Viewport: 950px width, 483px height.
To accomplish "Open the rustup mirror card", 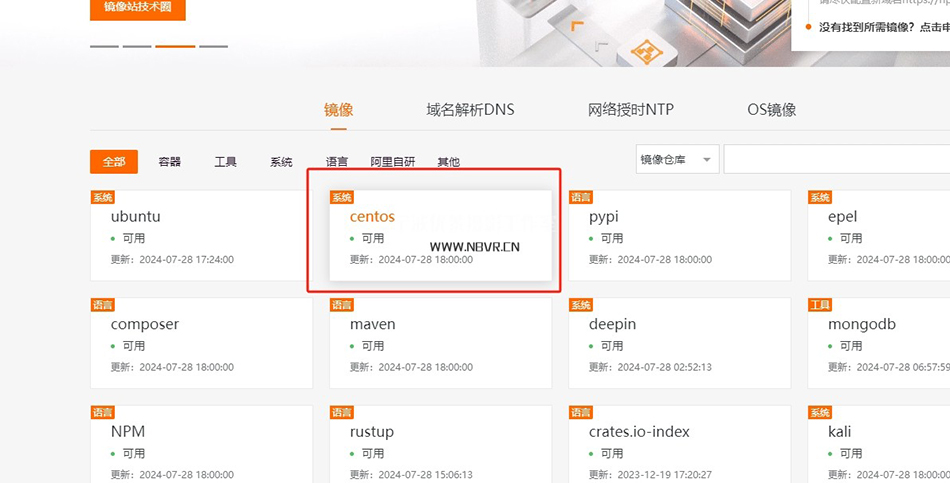I will pyautogui.click(x=440, y=444).
